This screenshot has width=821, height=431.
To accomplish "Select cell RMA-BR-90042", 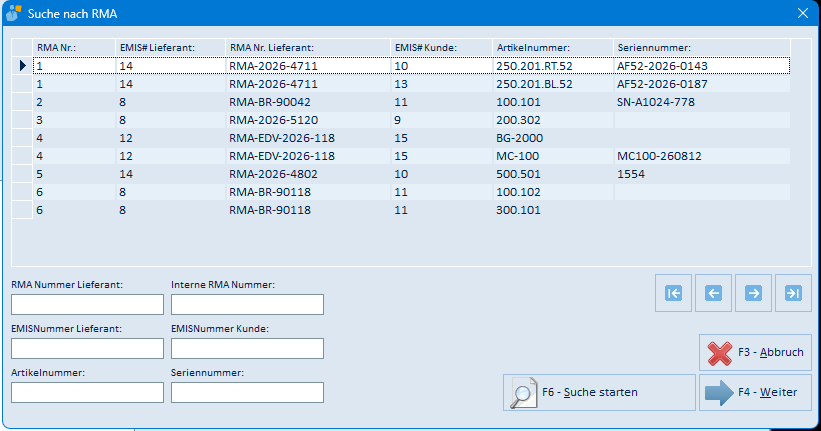I will coord(308,102).
